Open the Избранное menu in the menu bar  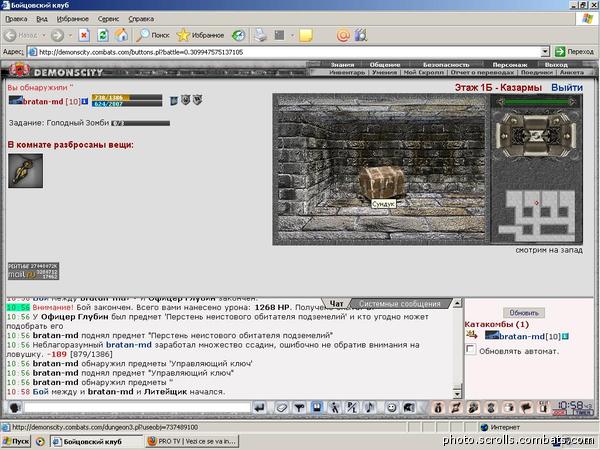[72, 19]
